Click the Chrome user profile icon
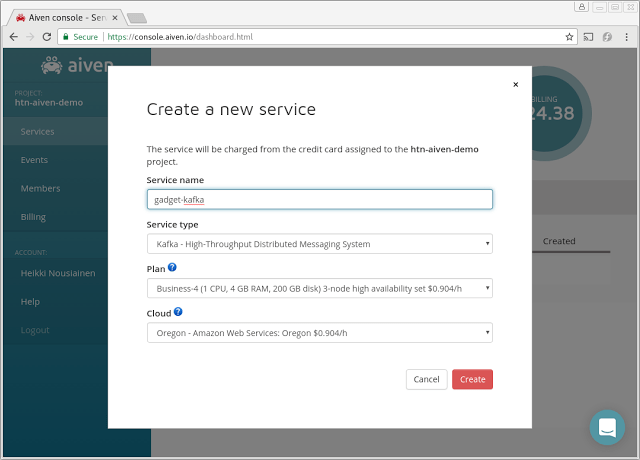Viewport: 640px width, 460px height. (x=581, y=7)
